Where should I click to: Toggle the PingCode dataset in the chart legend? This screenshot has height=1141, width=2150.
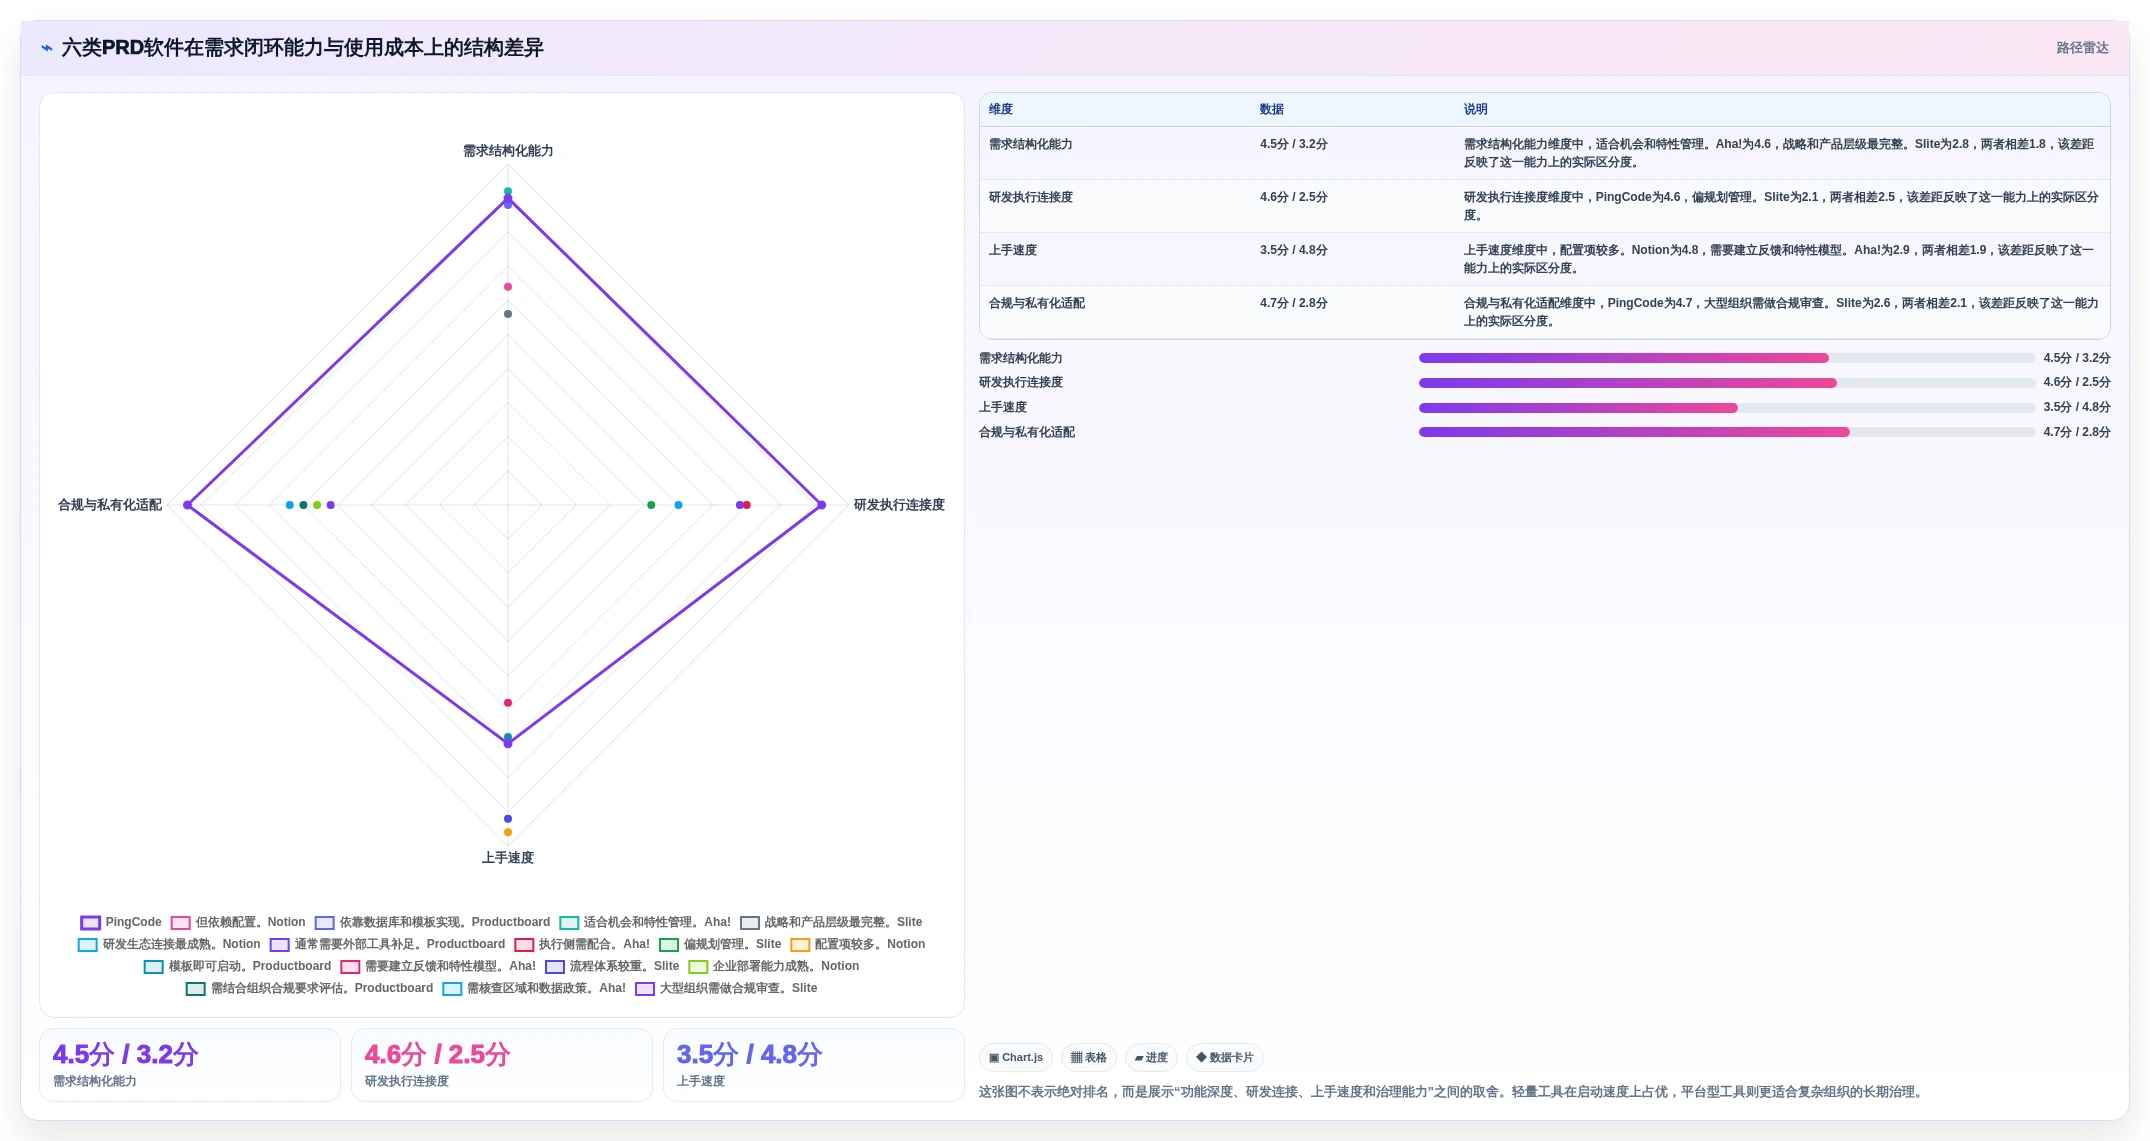[x=121, y=922]
